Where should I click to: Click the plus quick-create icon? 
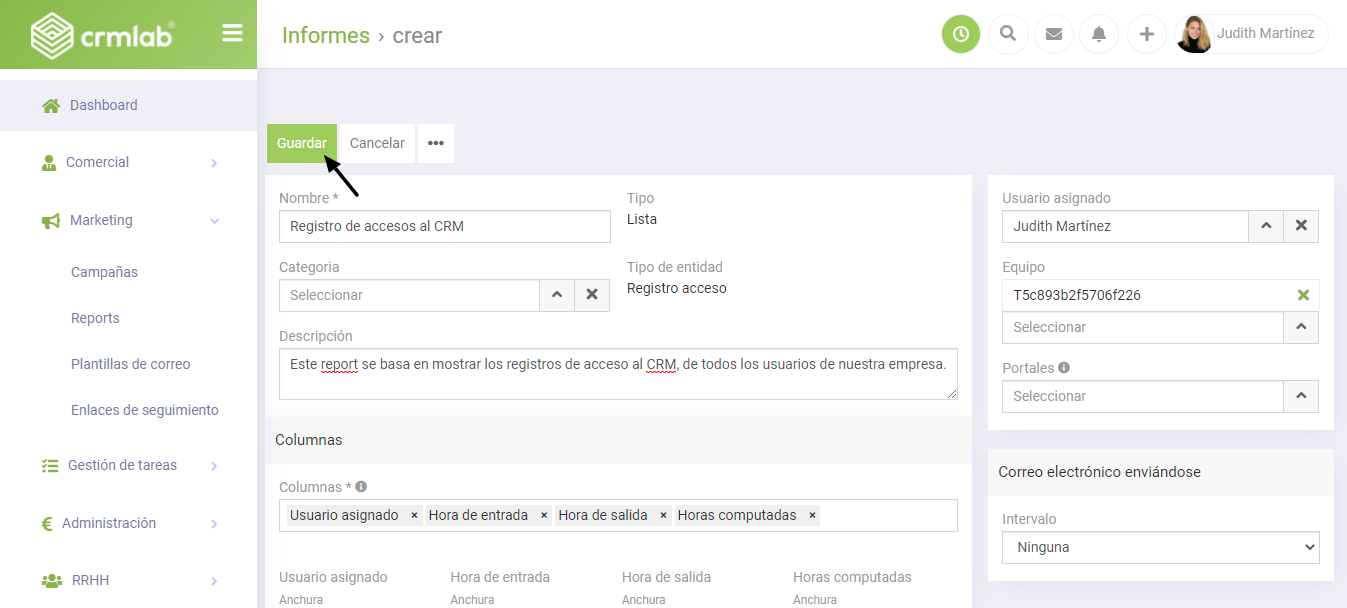click(1146, 34)
